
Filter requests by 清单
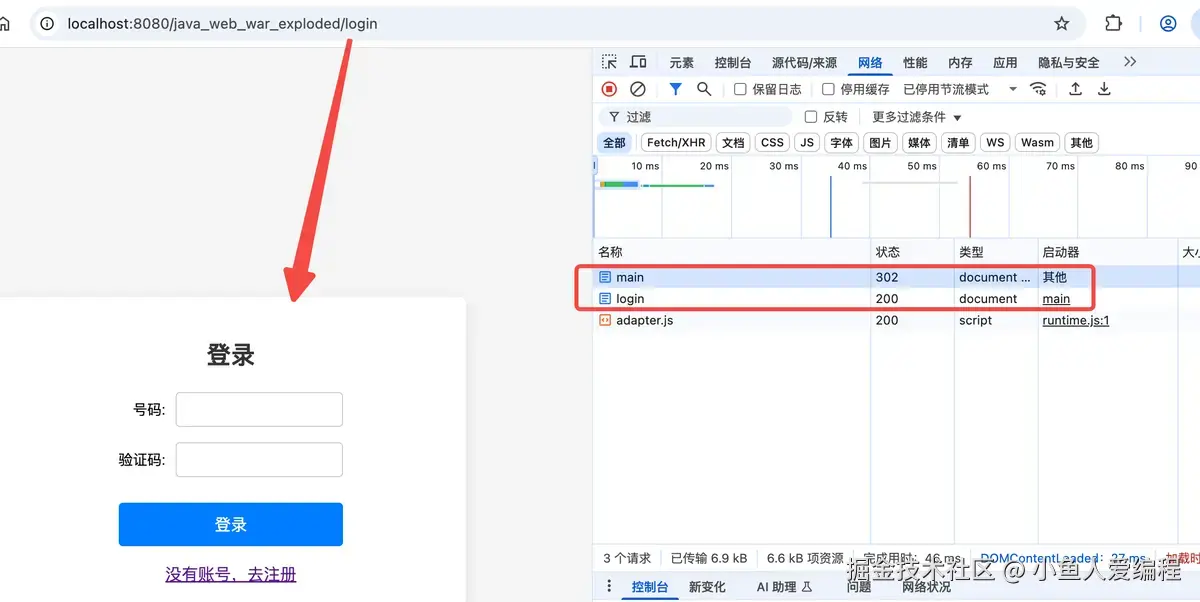[x=958, y=143]
